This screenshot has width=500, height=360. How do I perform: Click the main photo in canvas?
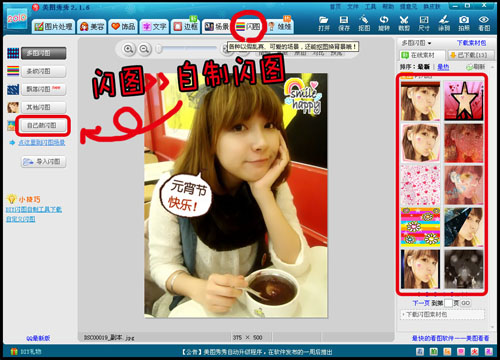pyautogui.click(x=236, y=195)
